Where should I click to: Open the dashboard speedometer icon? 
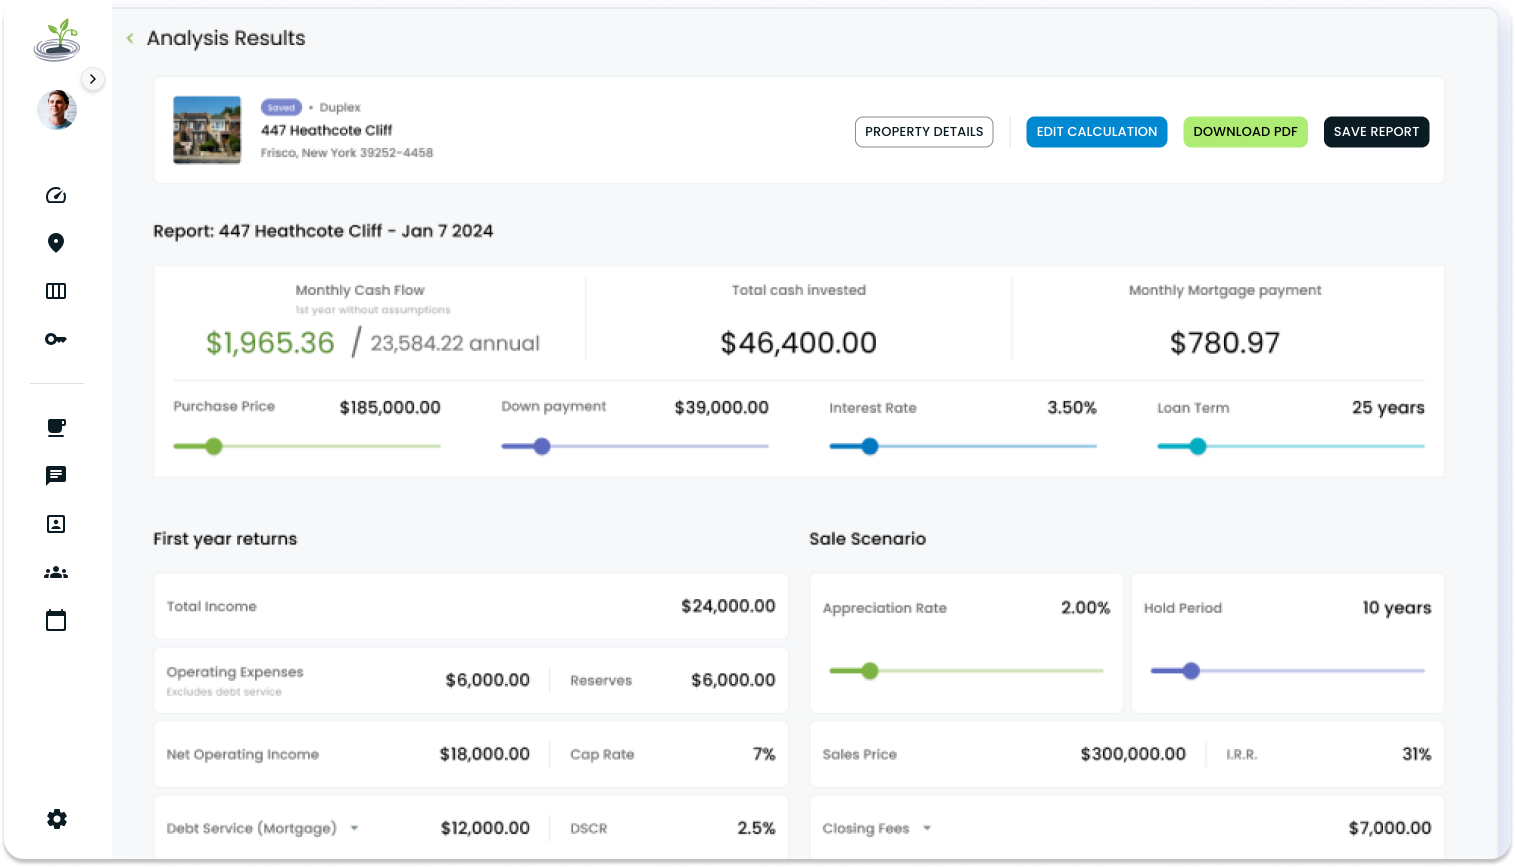click(56, 195)
